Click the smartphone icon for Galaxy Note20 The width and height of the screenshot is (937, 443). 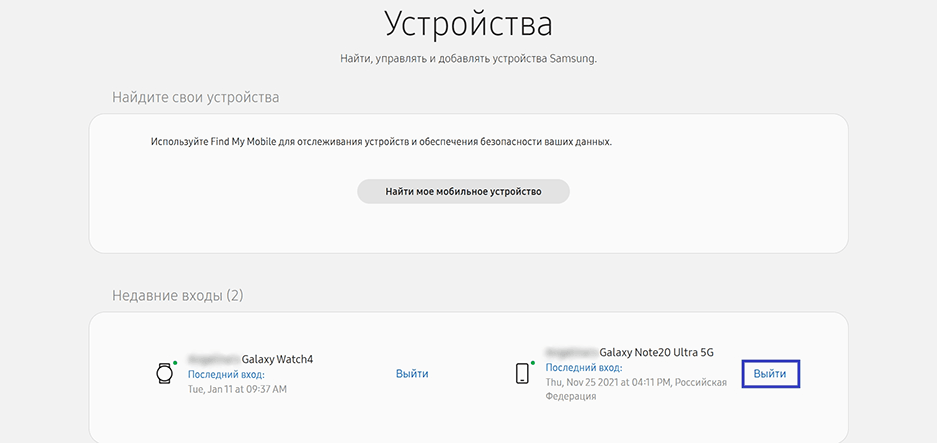click(521, 374)
